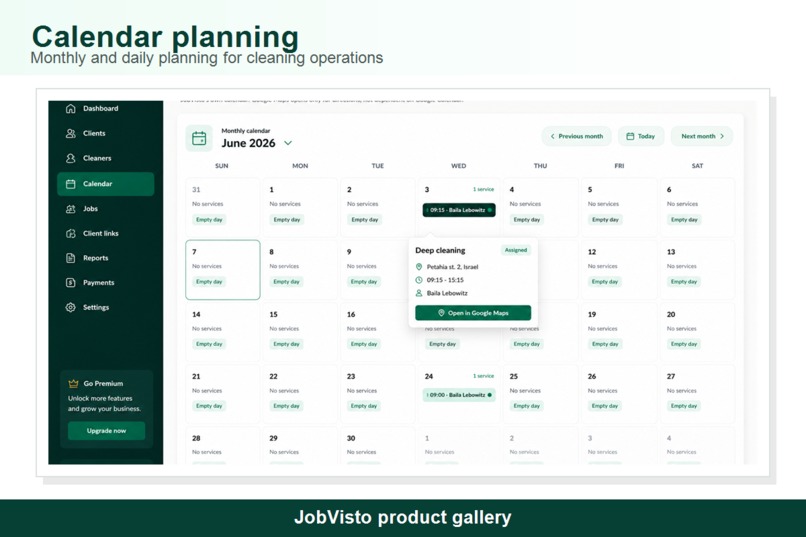Image resolution: width=806 pixels, height=537 pixels.
Task: Open the 09:15 Baila Lebowitz service
Action: coord(459,210)
